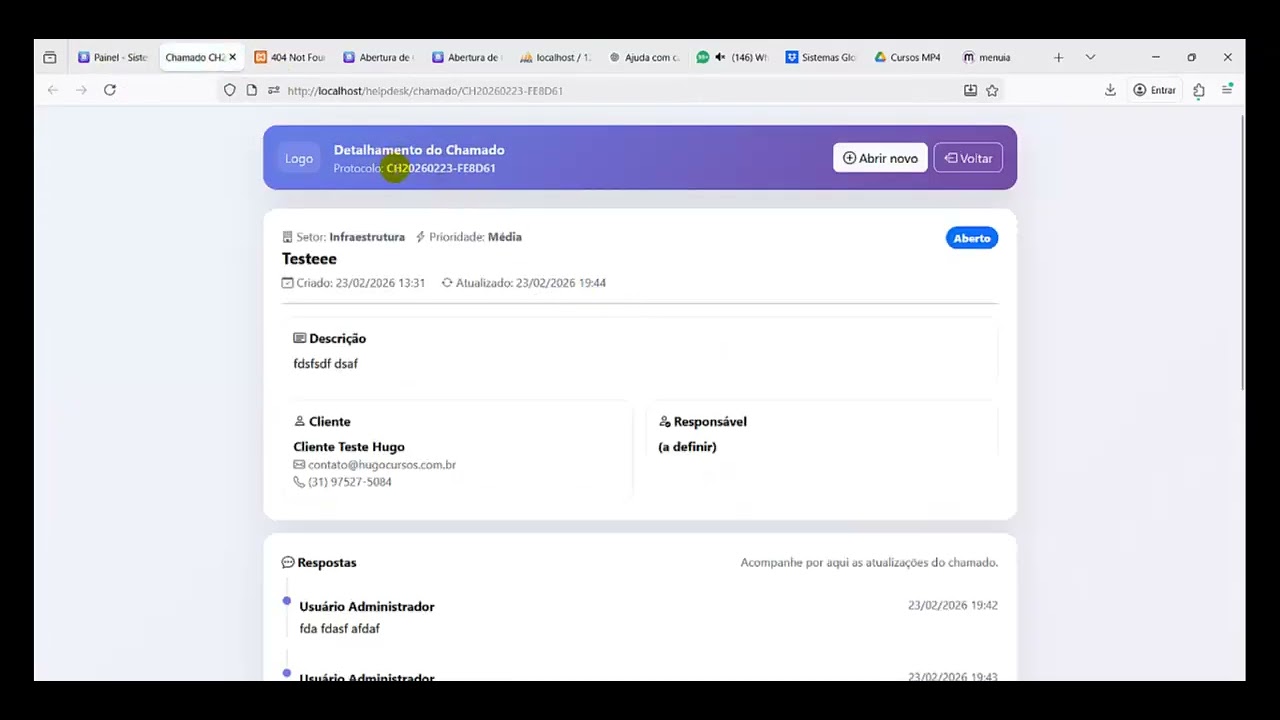This screenshot has width=1280, height=720.
Task: Click protocol number CH20260223-FE8D61
Action: click(441, 168)
